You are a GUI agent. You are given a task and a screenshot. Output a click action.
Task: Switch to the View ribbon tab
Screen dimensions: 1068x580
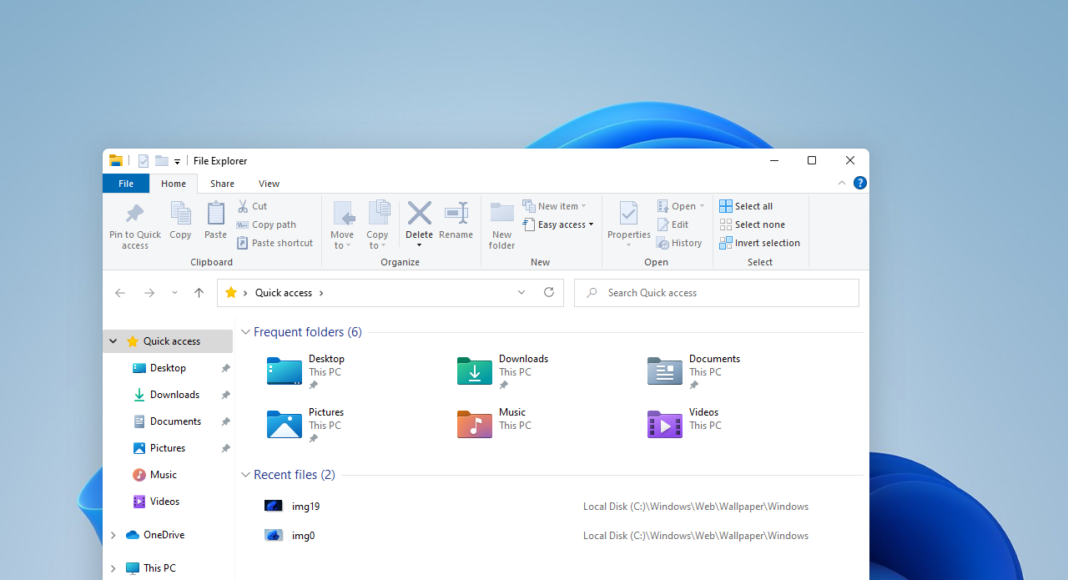tap(269, 184)
